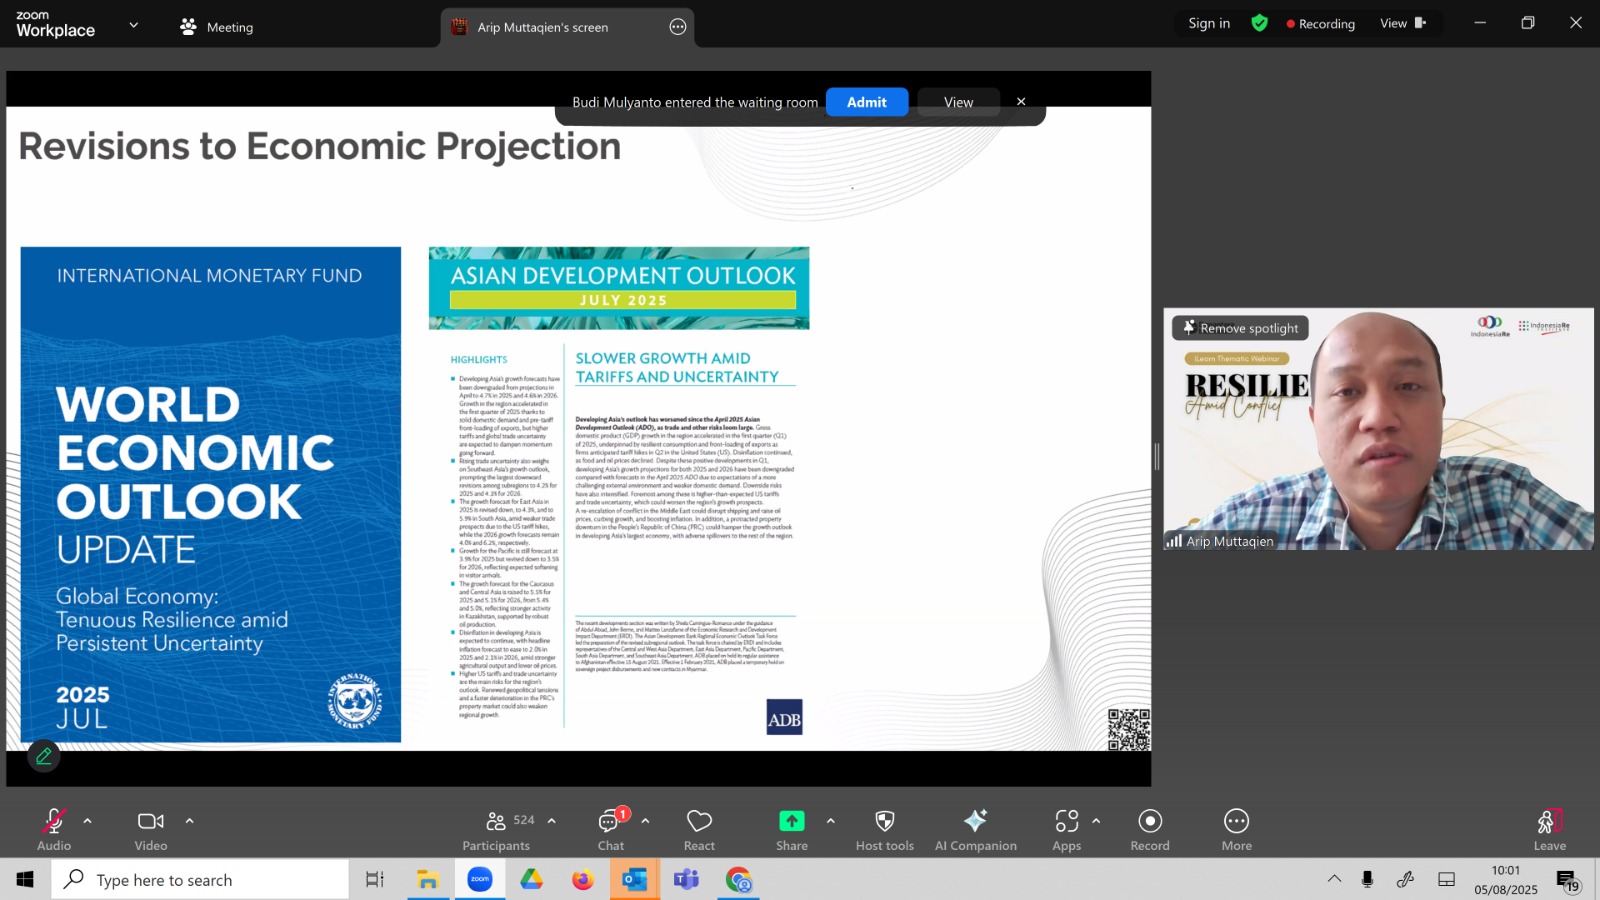Launch the AI Companion panel
This screenshot has width=1600, height=900.
(x=975, y=830)
